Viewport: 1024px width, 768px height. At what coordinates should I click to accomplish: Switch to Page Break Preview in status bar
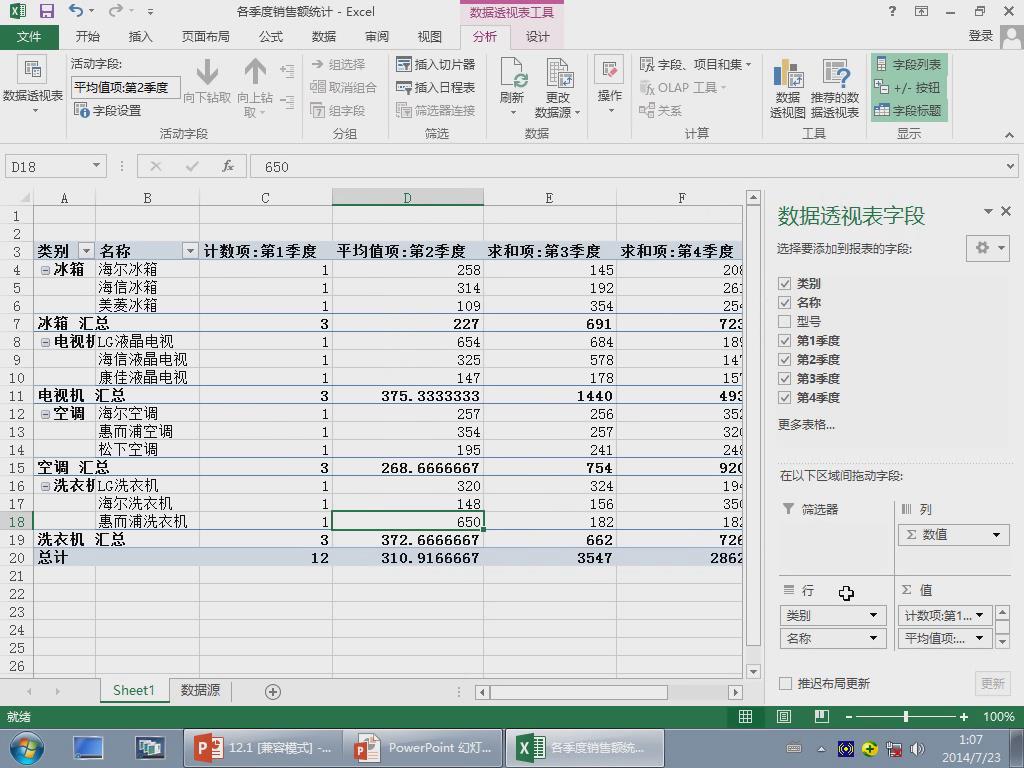coord(822,716)
